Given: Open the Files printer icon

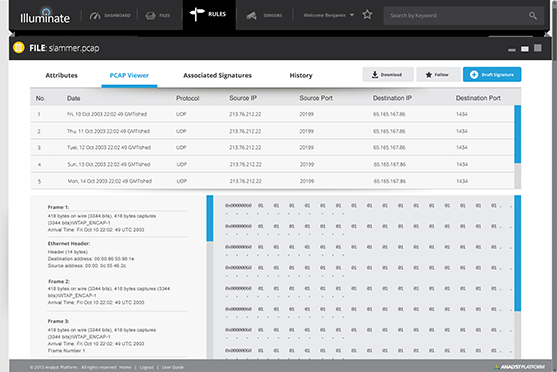Looking at the screenshot, I should pos(151,16).
